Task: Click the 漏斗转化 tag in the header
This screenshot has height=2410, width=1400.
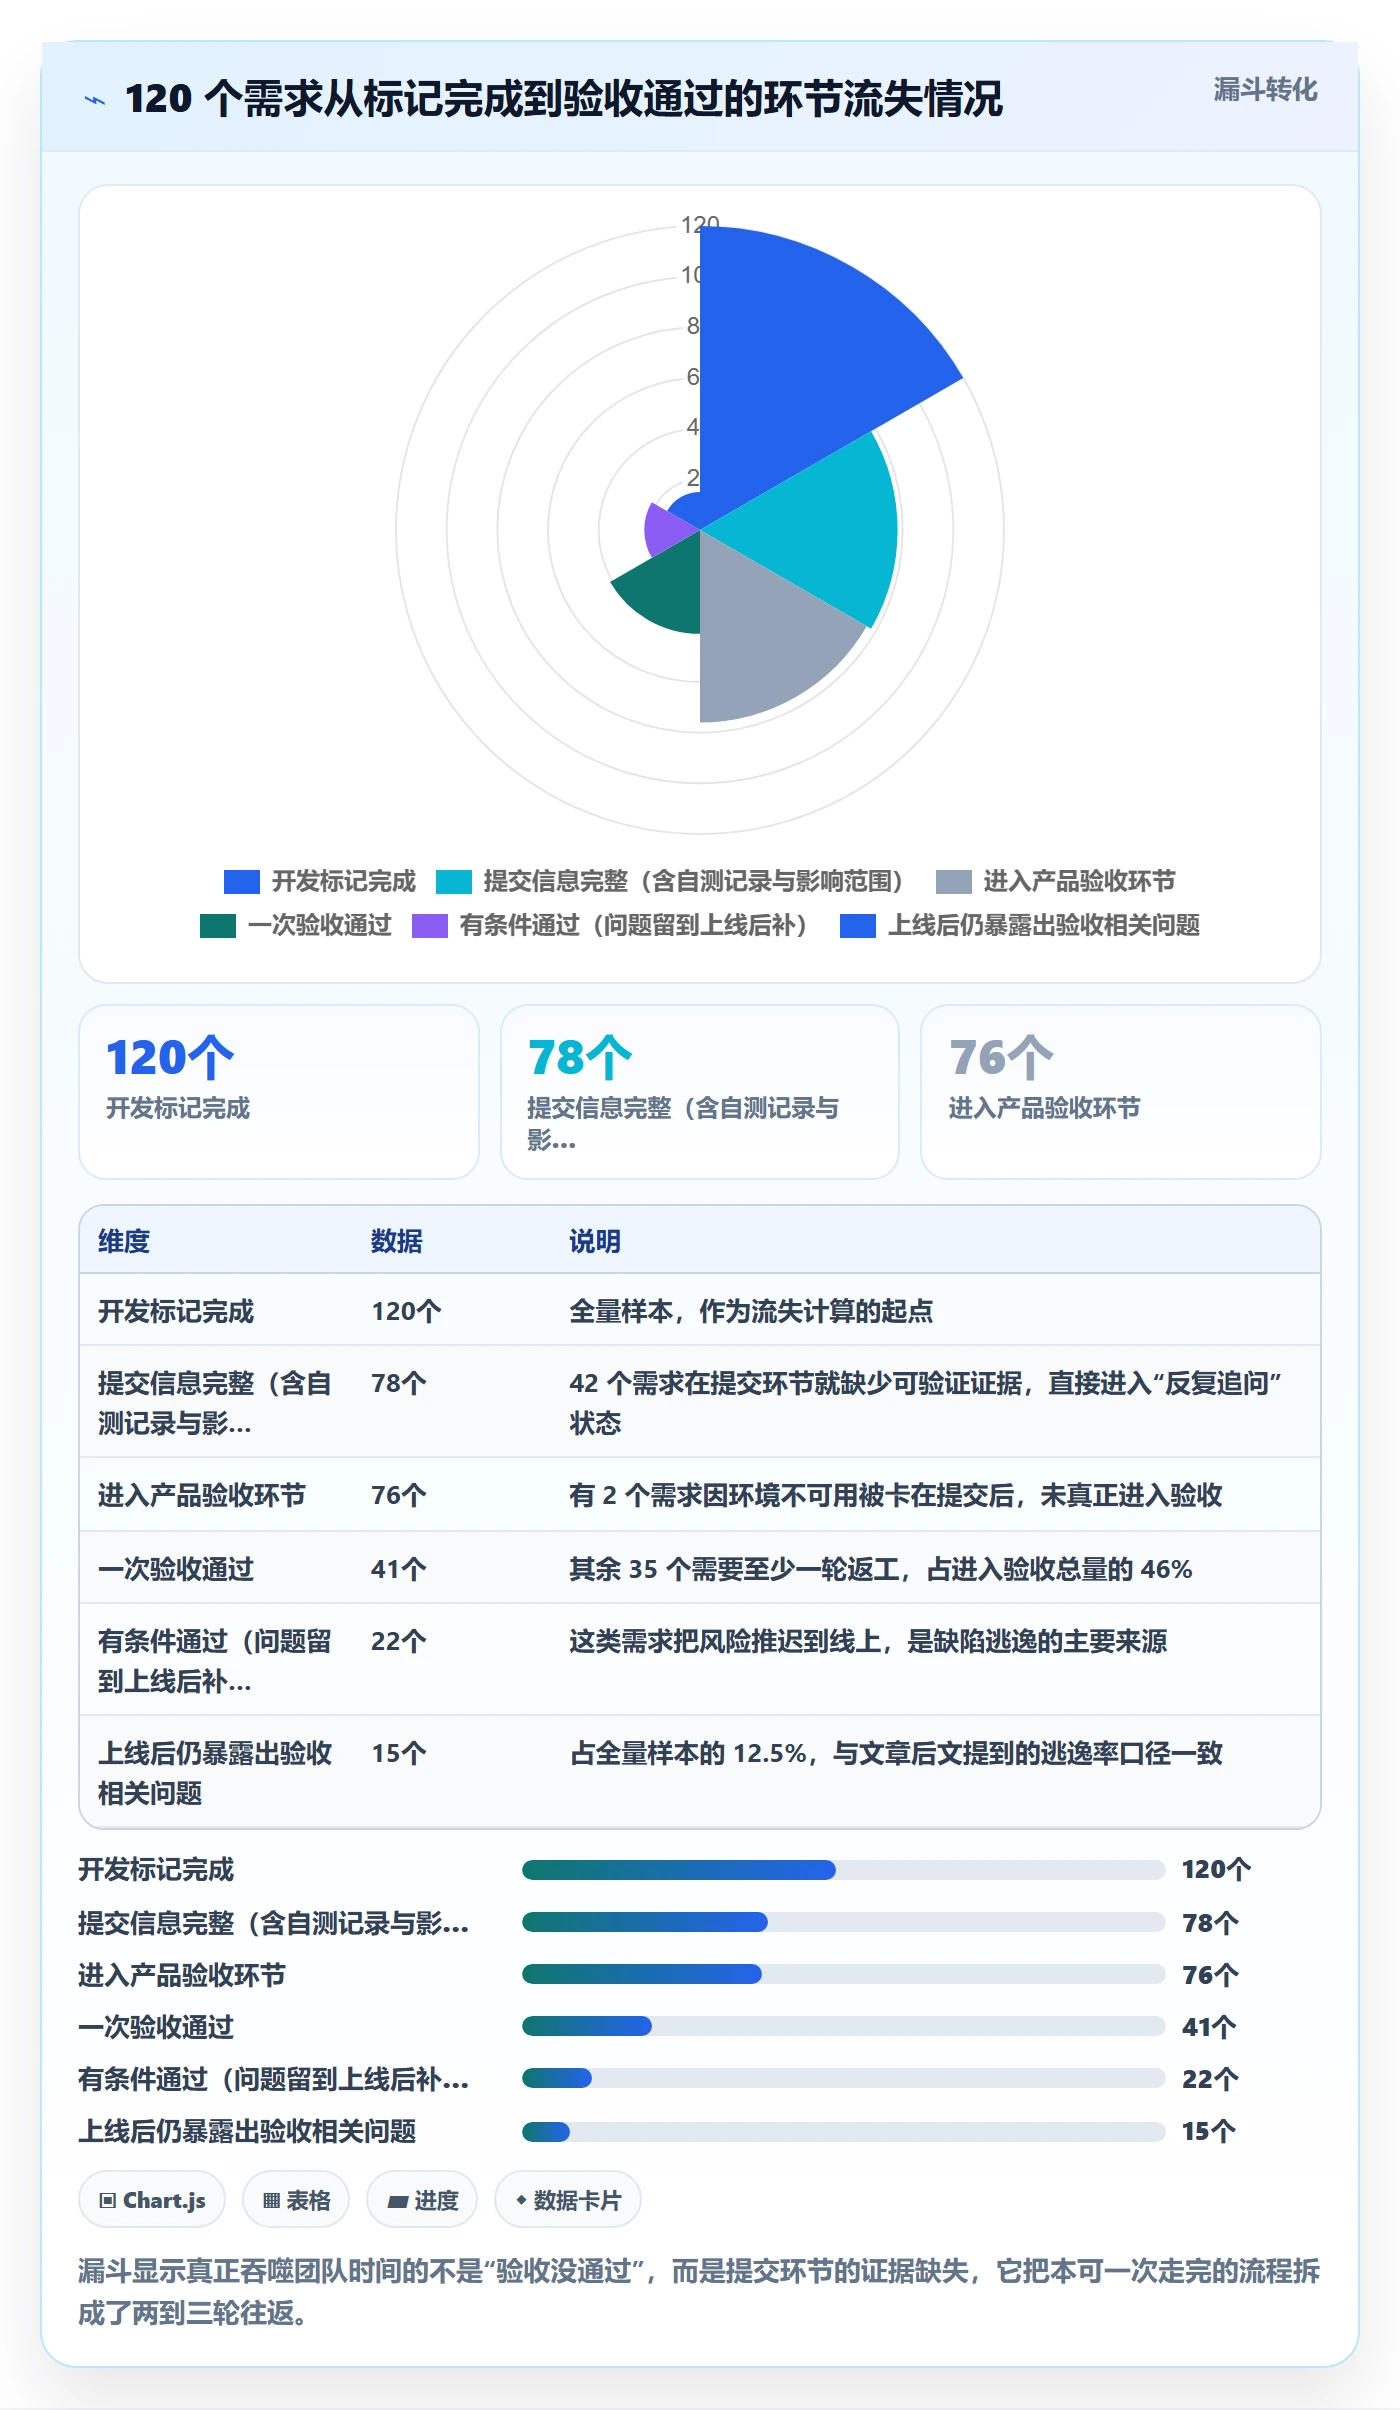Action: pyautogui.click(x=1265, y=90)
